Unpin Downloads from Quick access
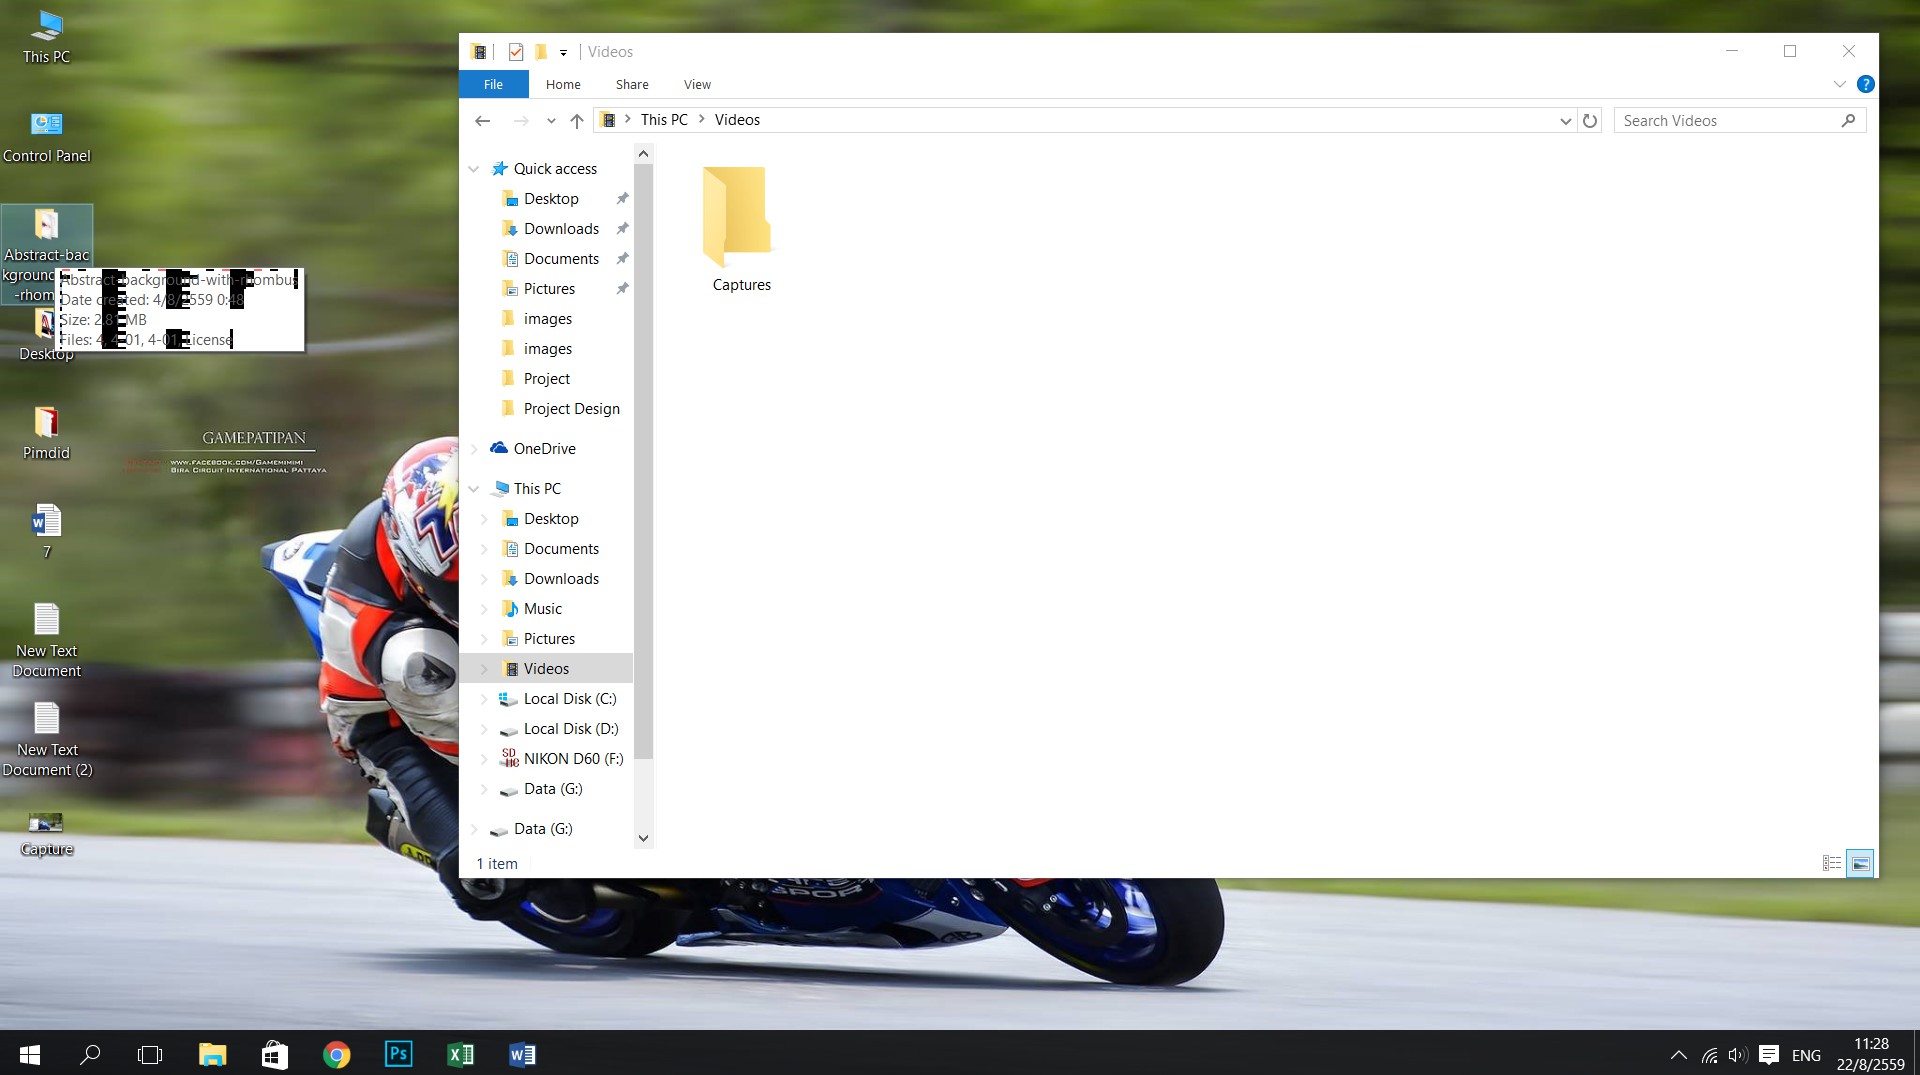This screenshot has height=1075, width=1920. pyautogui.click(x=622, y=229)
